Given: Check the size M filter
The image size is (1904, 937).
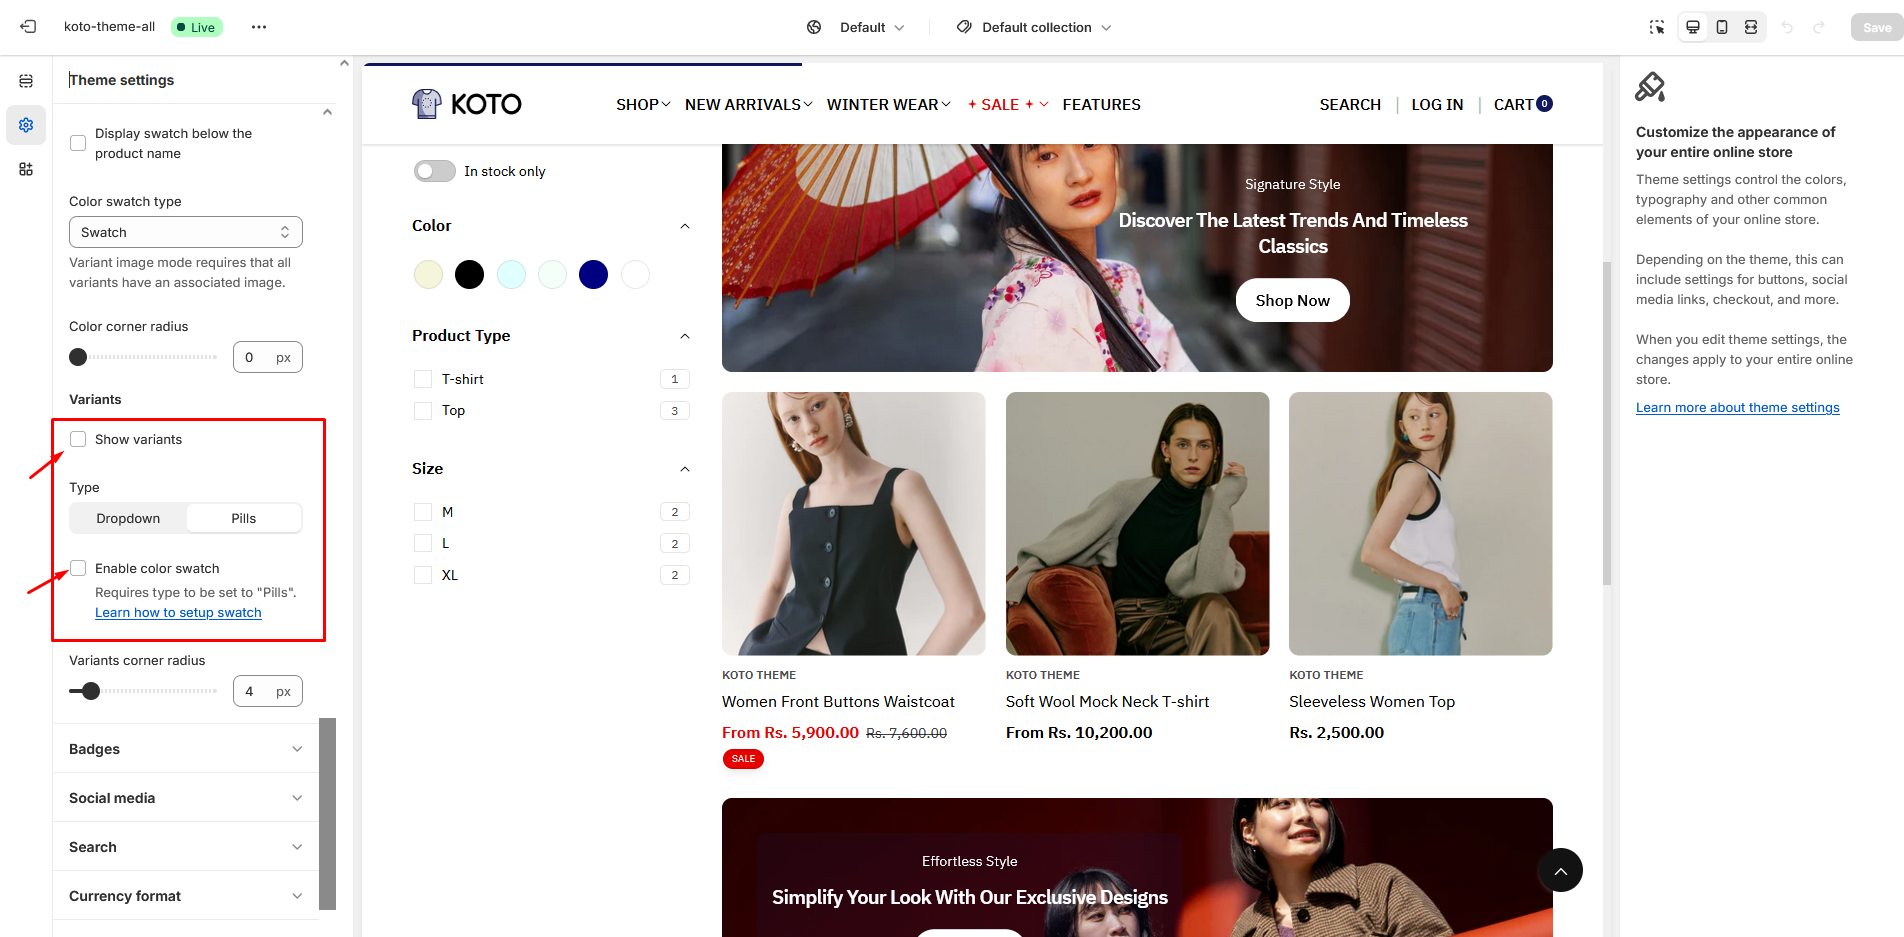Looking at the screenshot, I should tap(423, 512).
